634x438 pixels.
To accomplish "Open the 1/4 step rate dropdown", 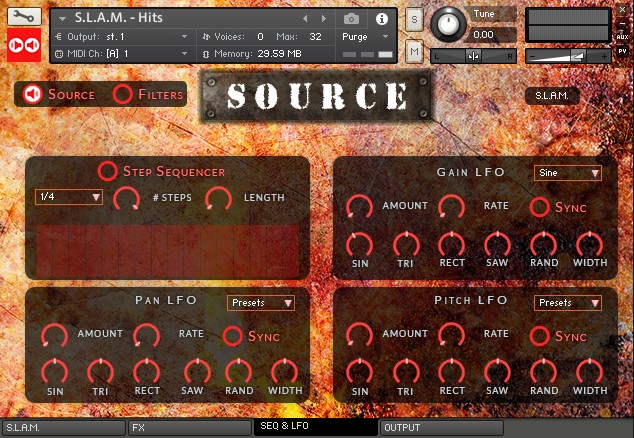I will click(x=69, y=197).
